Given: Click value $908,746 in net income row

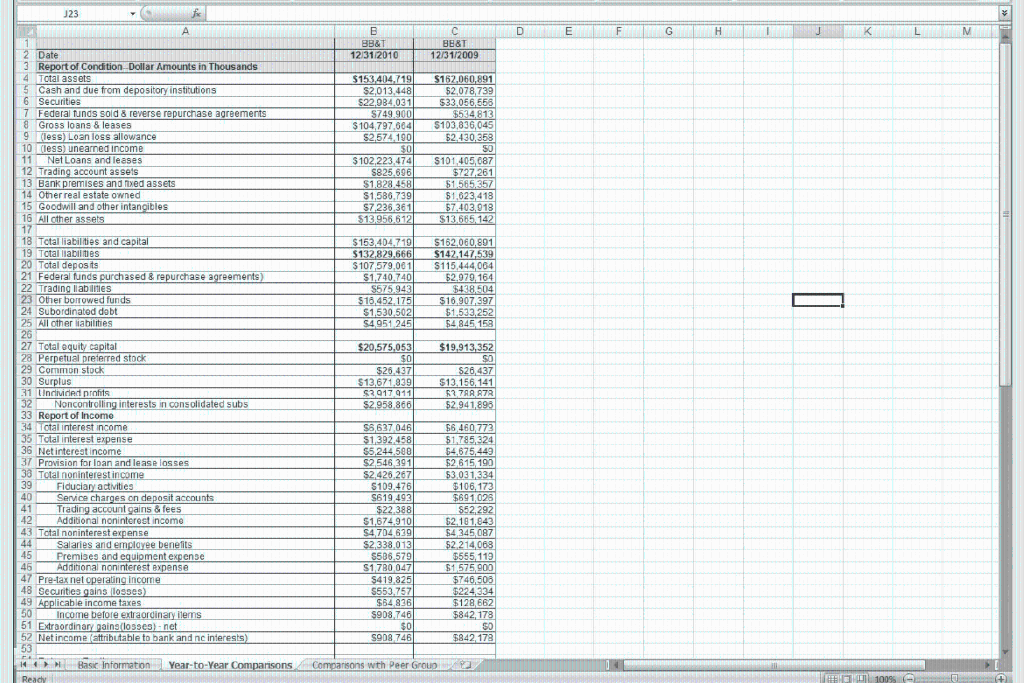Looking at the screenshot, I should (x=391, y=638).
